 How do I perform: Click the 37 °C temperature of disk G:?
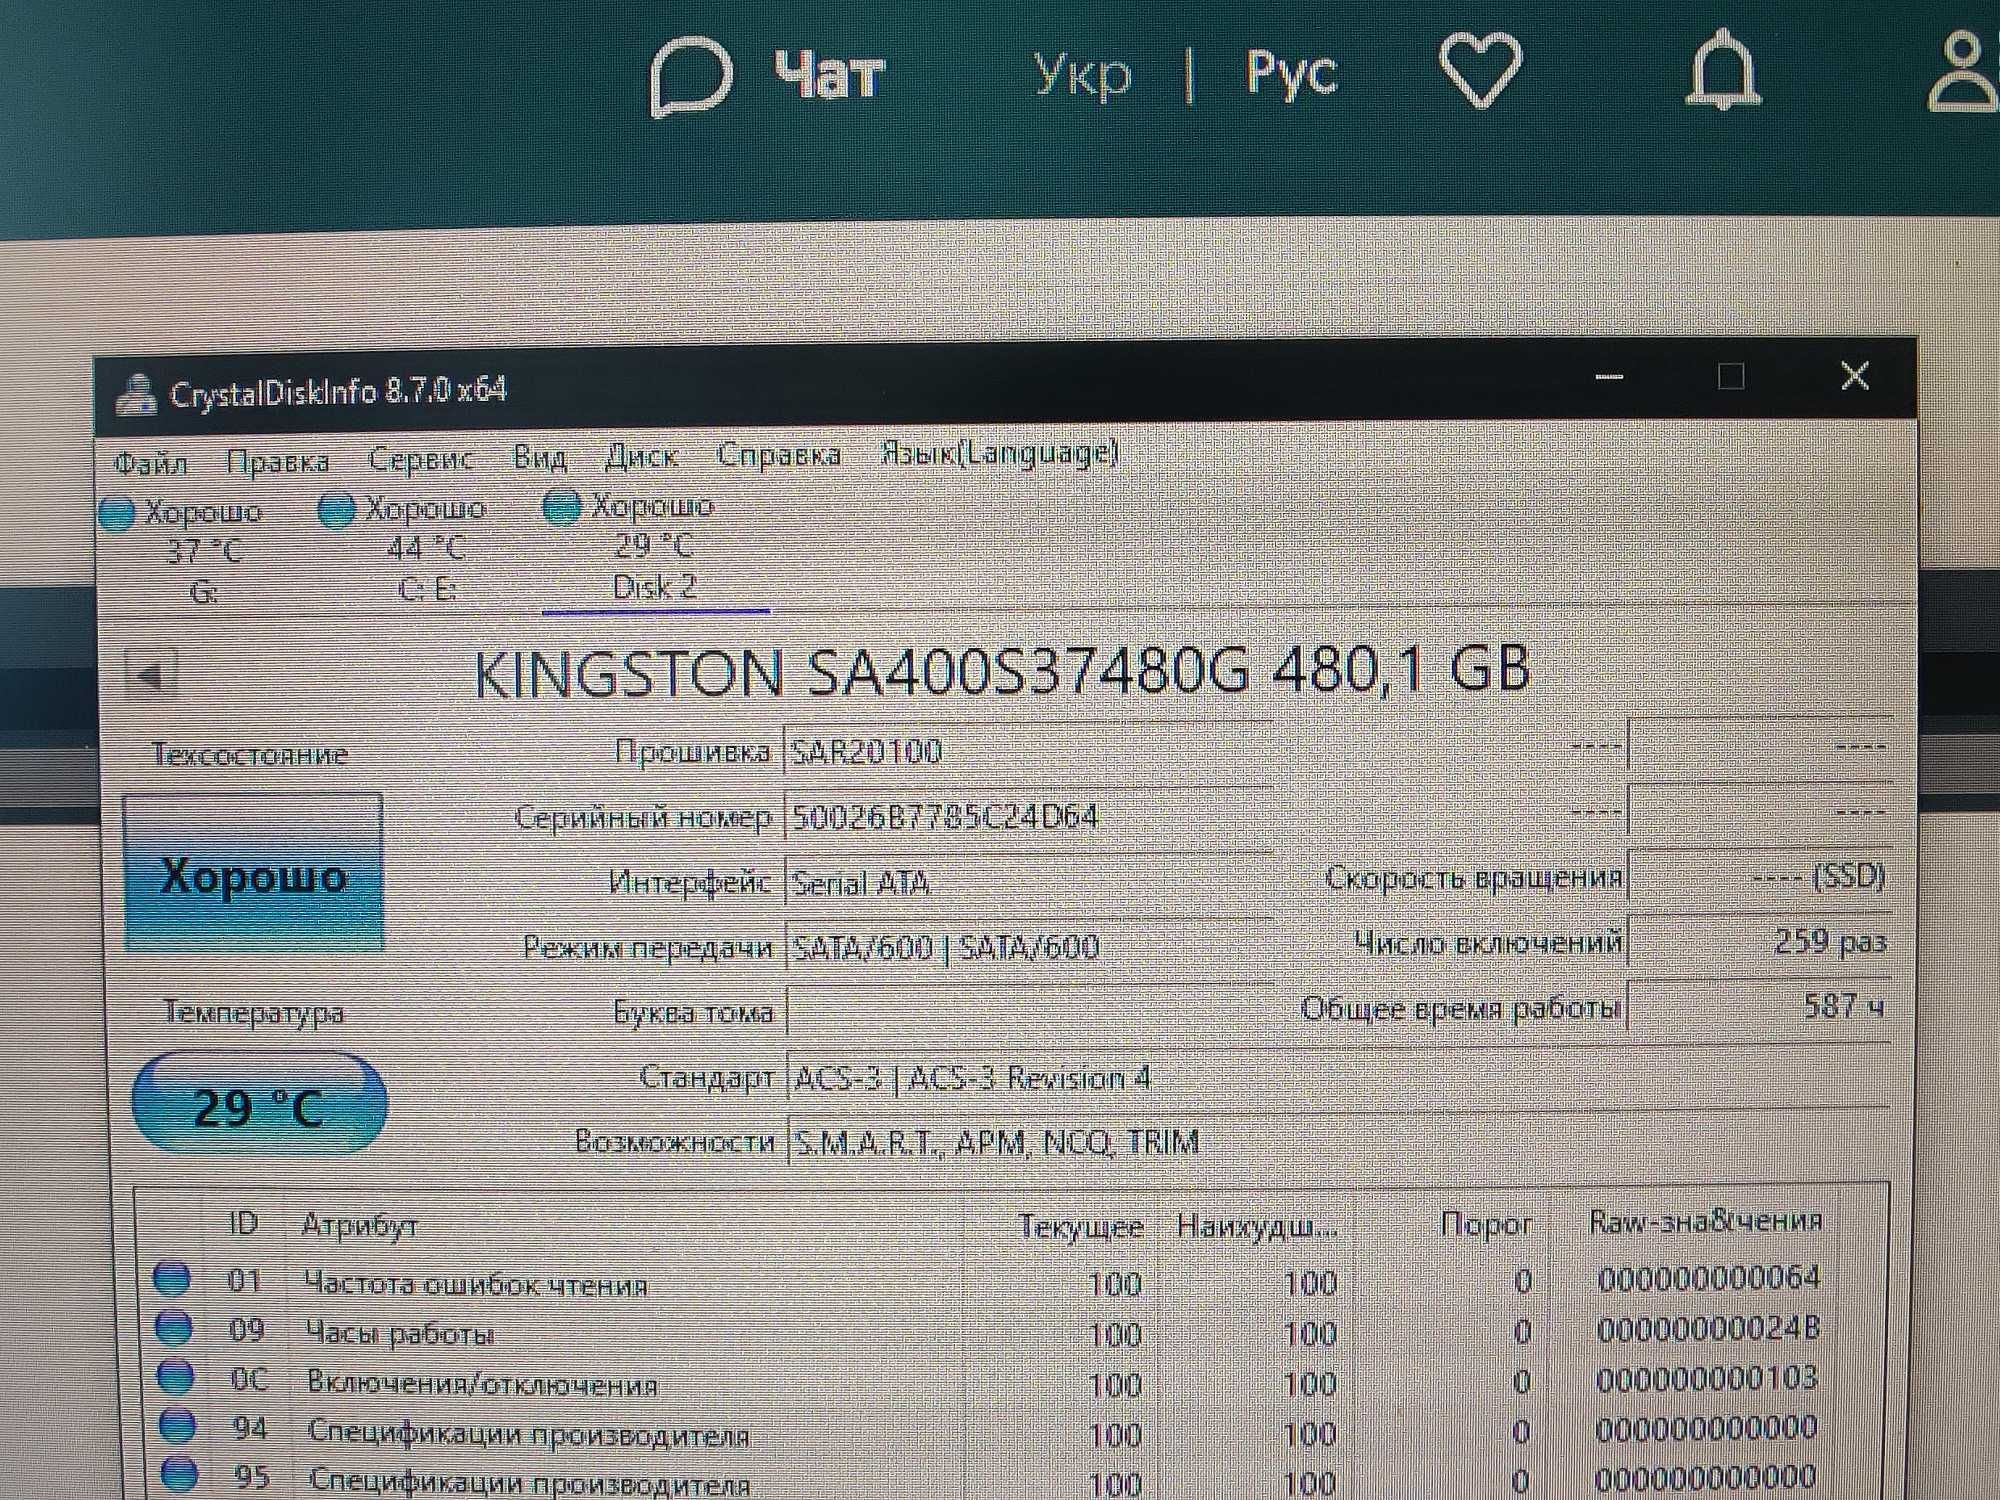(x=204, y=551)
